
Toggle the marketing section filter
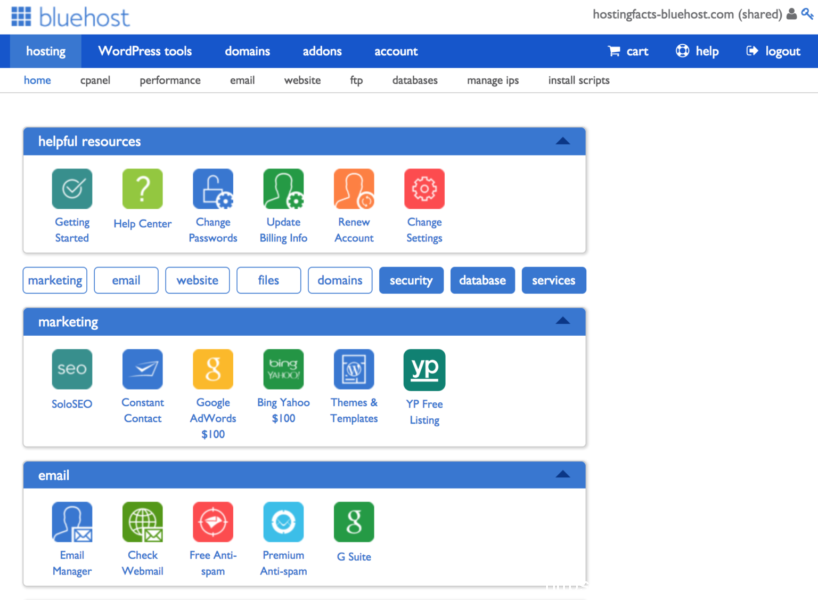coord(55,280)
